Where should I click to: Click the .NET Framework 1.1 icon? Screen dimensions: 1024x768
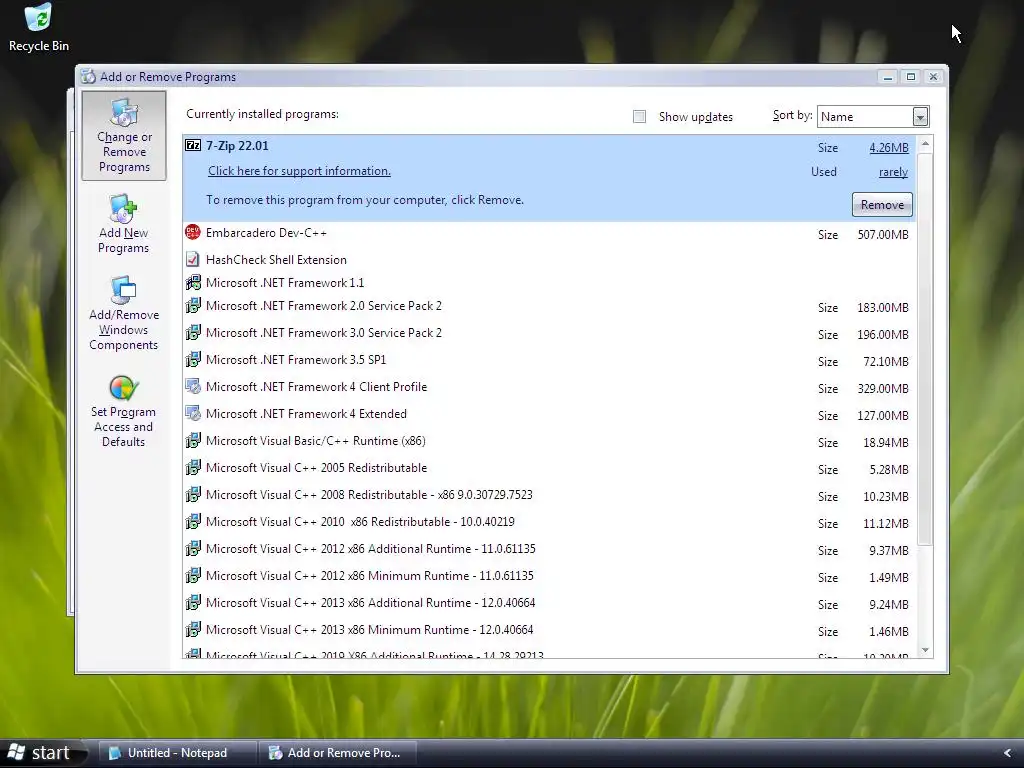pyautogui.click(x=193, y=282)
